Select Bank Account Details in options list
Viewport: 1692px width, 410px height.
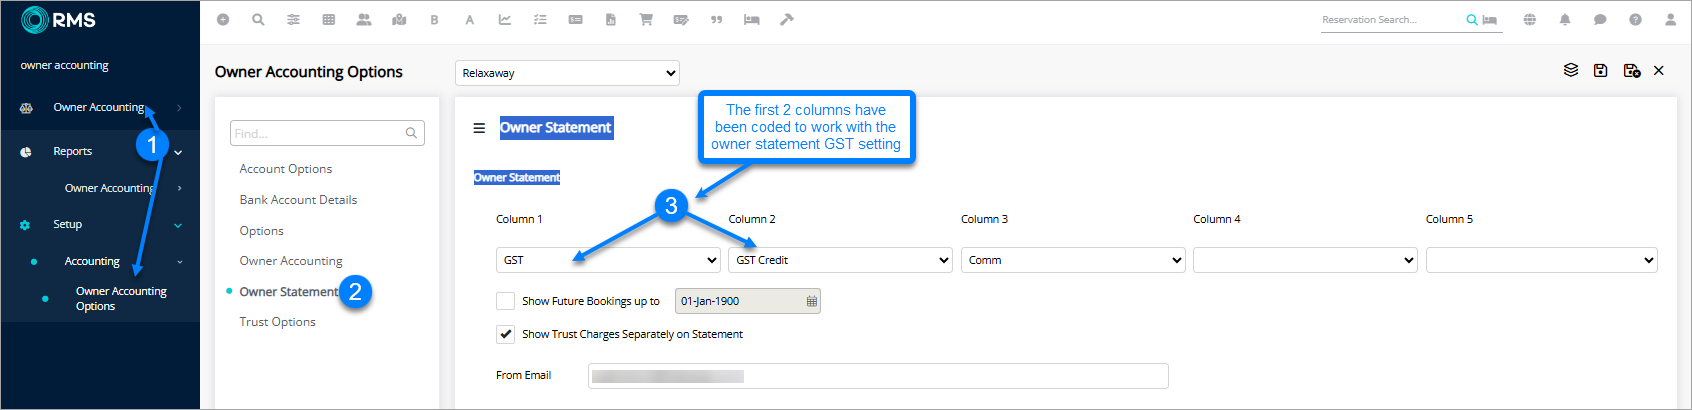coord(298,200)
